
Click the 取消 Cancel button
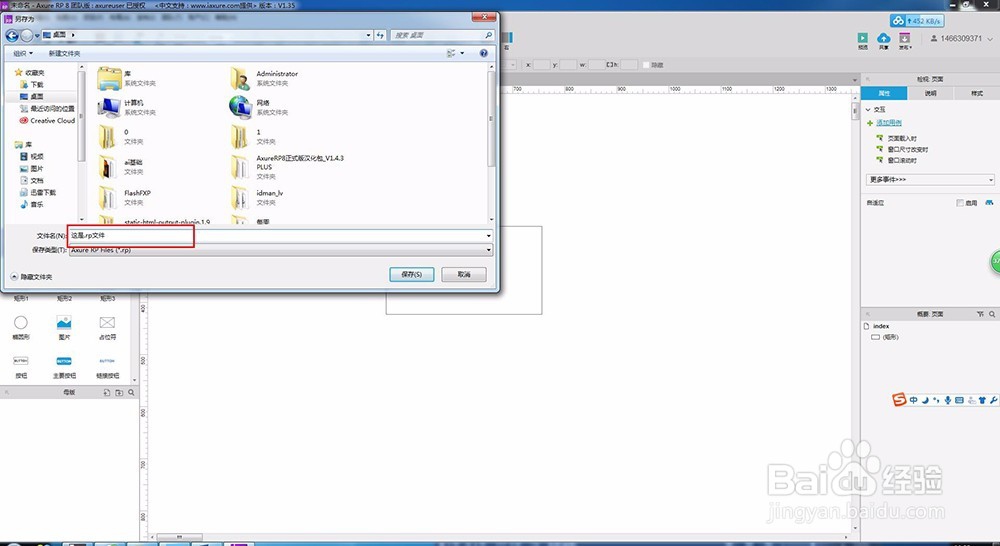pyautogui.click(x=464, y=274)
